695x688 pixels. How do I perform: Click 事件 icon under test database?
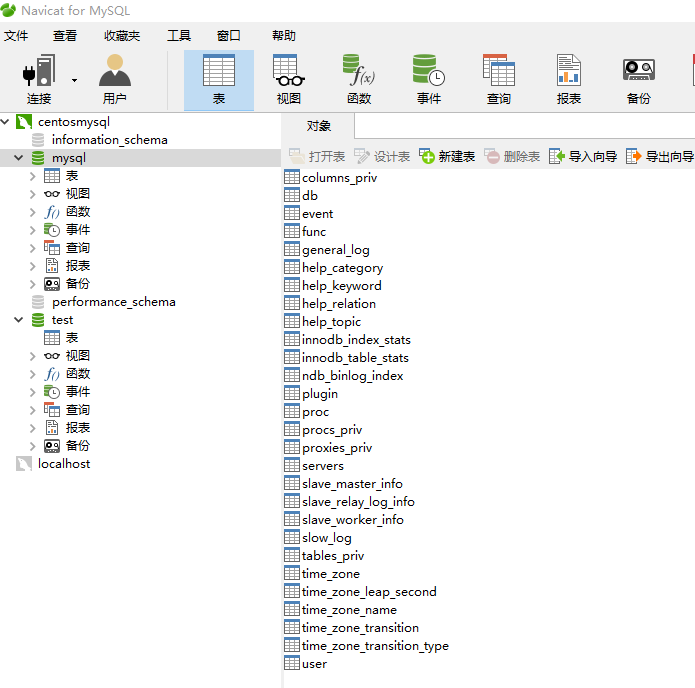52,391
